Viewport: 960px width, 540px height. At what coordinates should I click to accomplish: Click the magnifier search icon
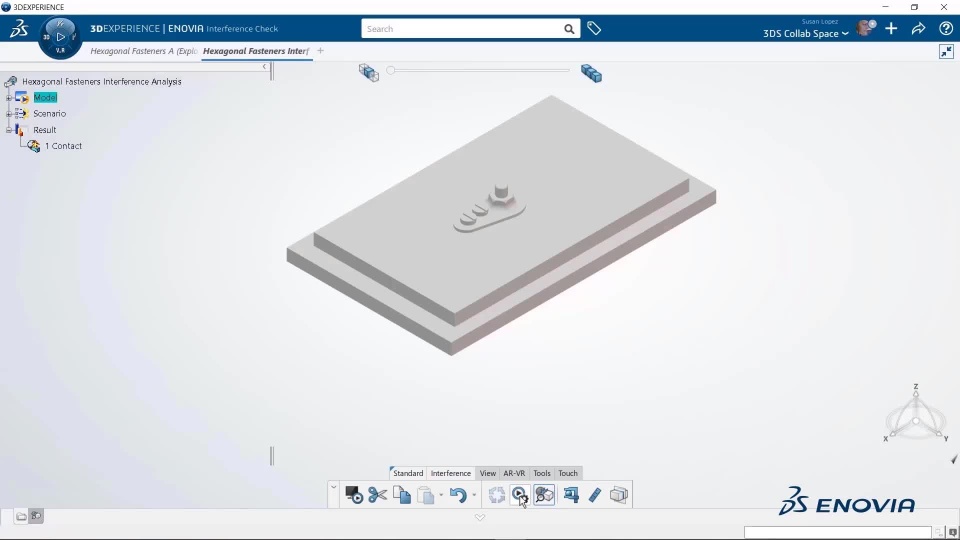point(569,29)
